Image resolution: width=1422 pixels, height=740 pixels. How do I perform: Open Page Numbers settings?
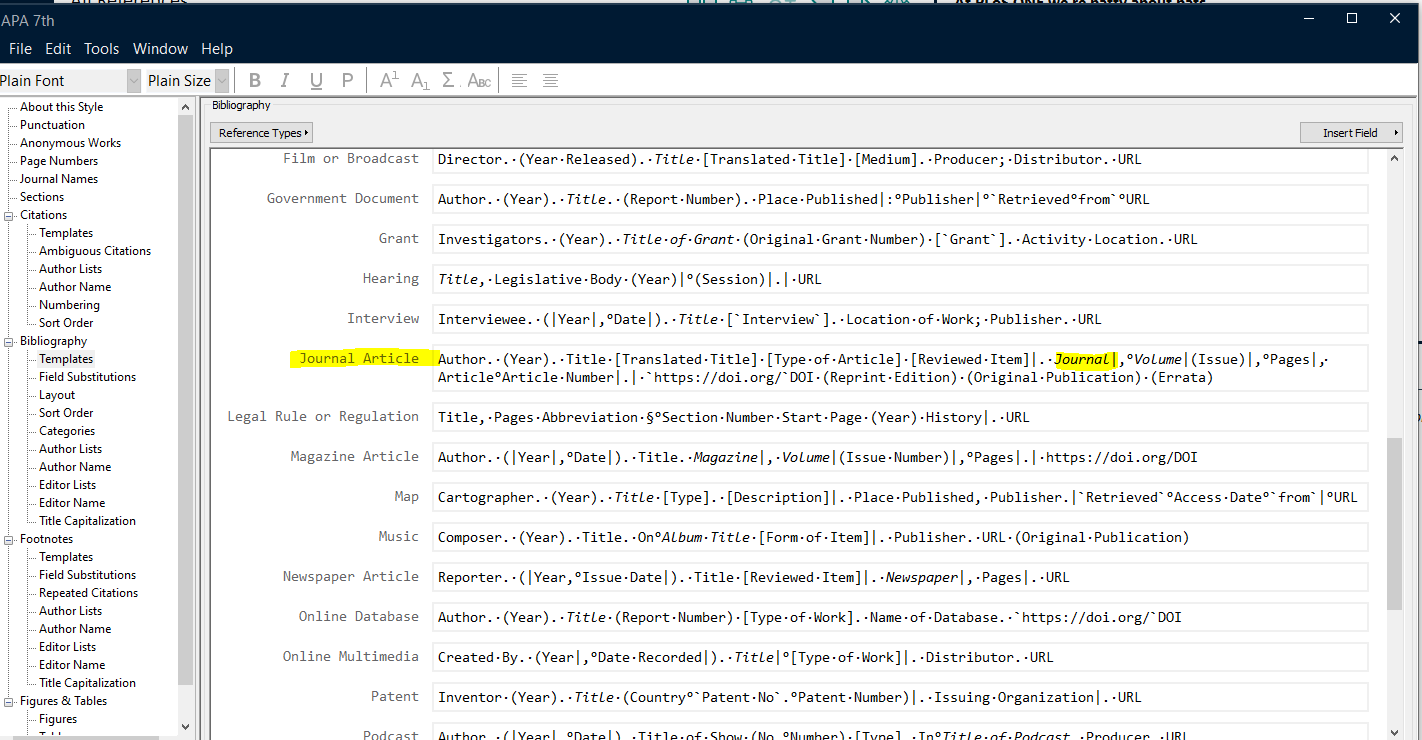pos(59,161)
